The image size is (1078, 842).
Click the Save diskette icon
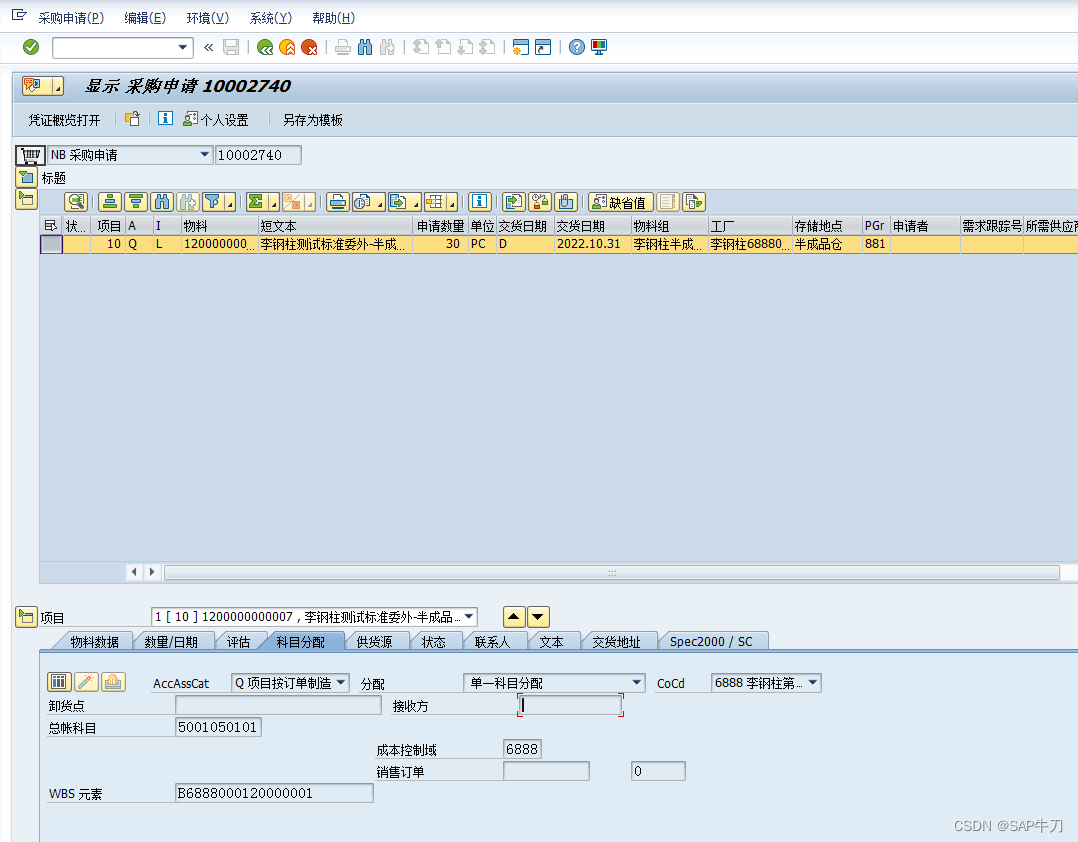coord(231,47)
